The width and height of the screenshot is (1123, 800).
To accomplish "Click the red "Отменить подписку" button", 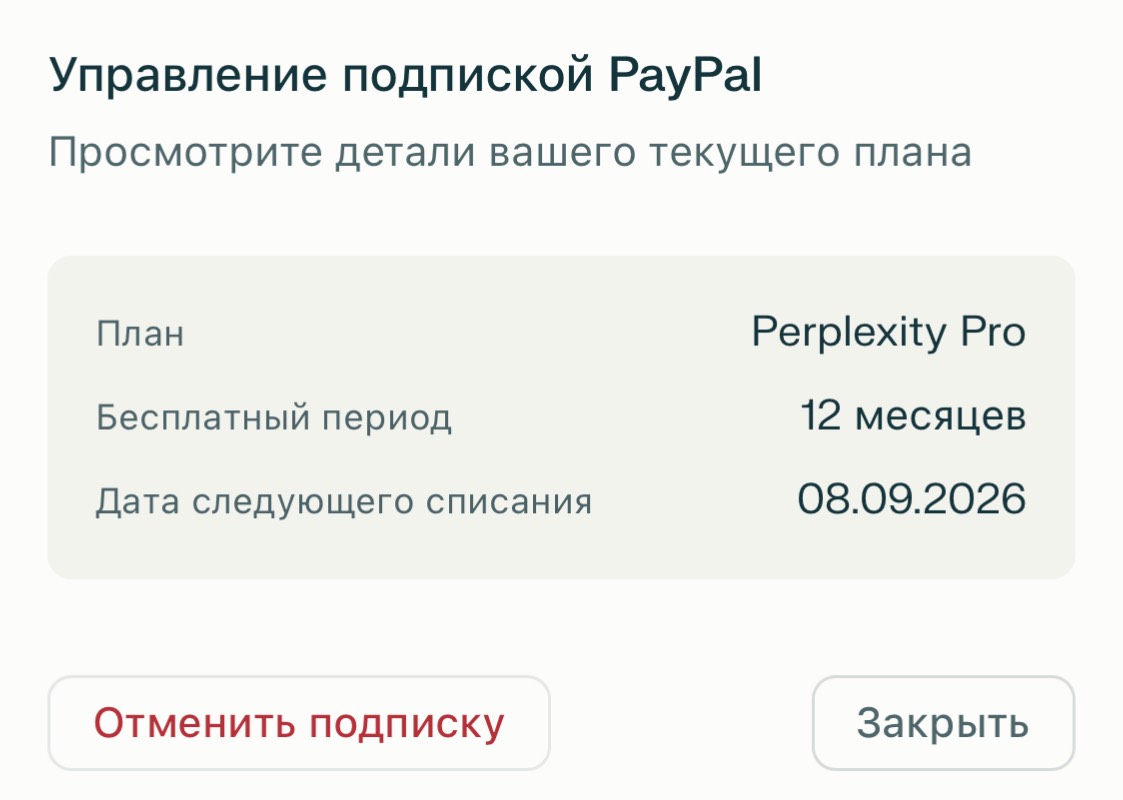I will (298, 723).
